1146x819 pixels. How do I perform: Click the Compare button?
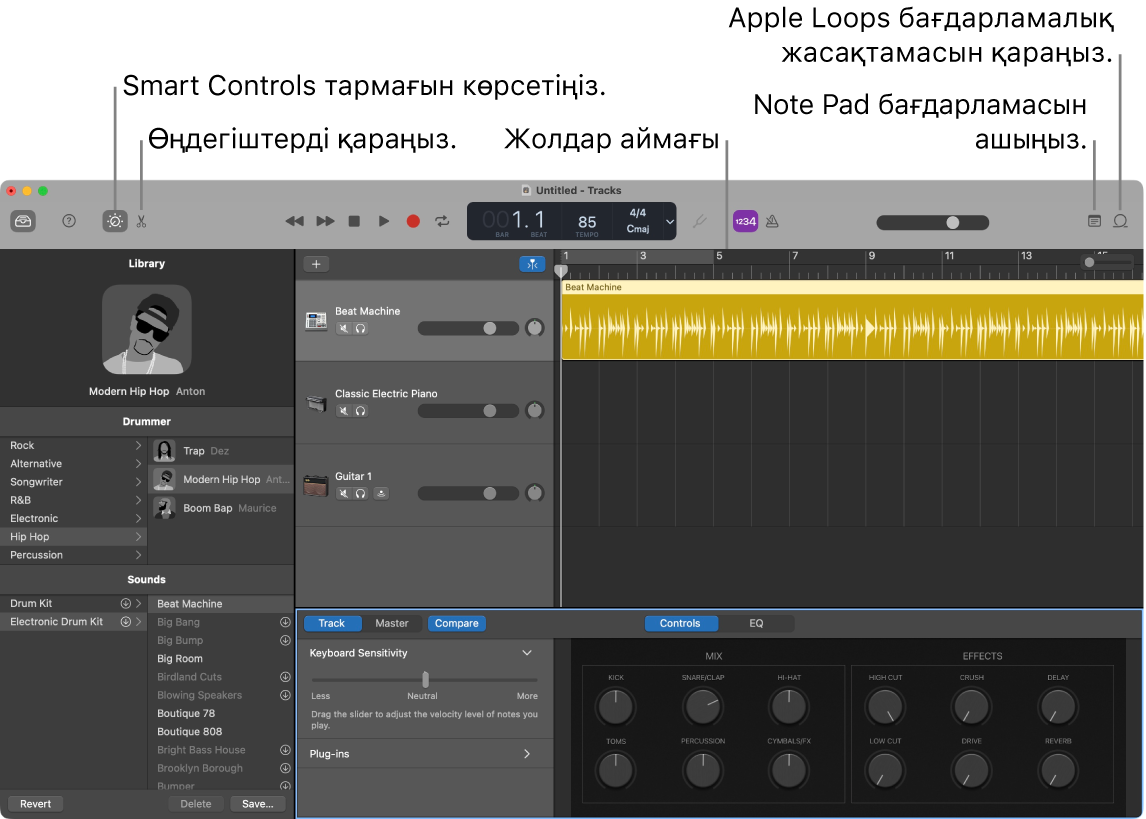456,623
